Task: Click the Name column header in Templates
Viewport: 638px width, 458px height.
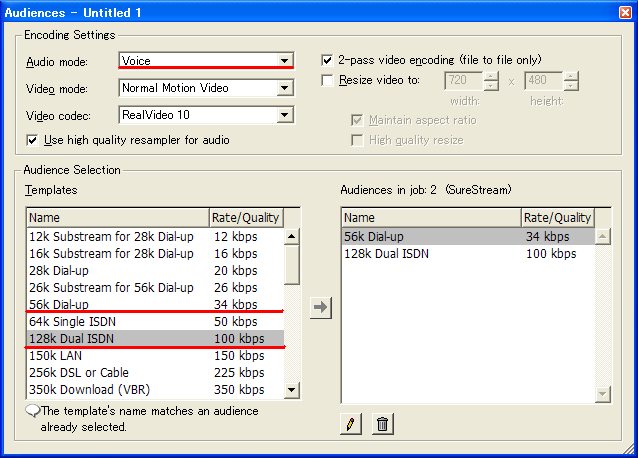Action: click(x=118, y=218)
